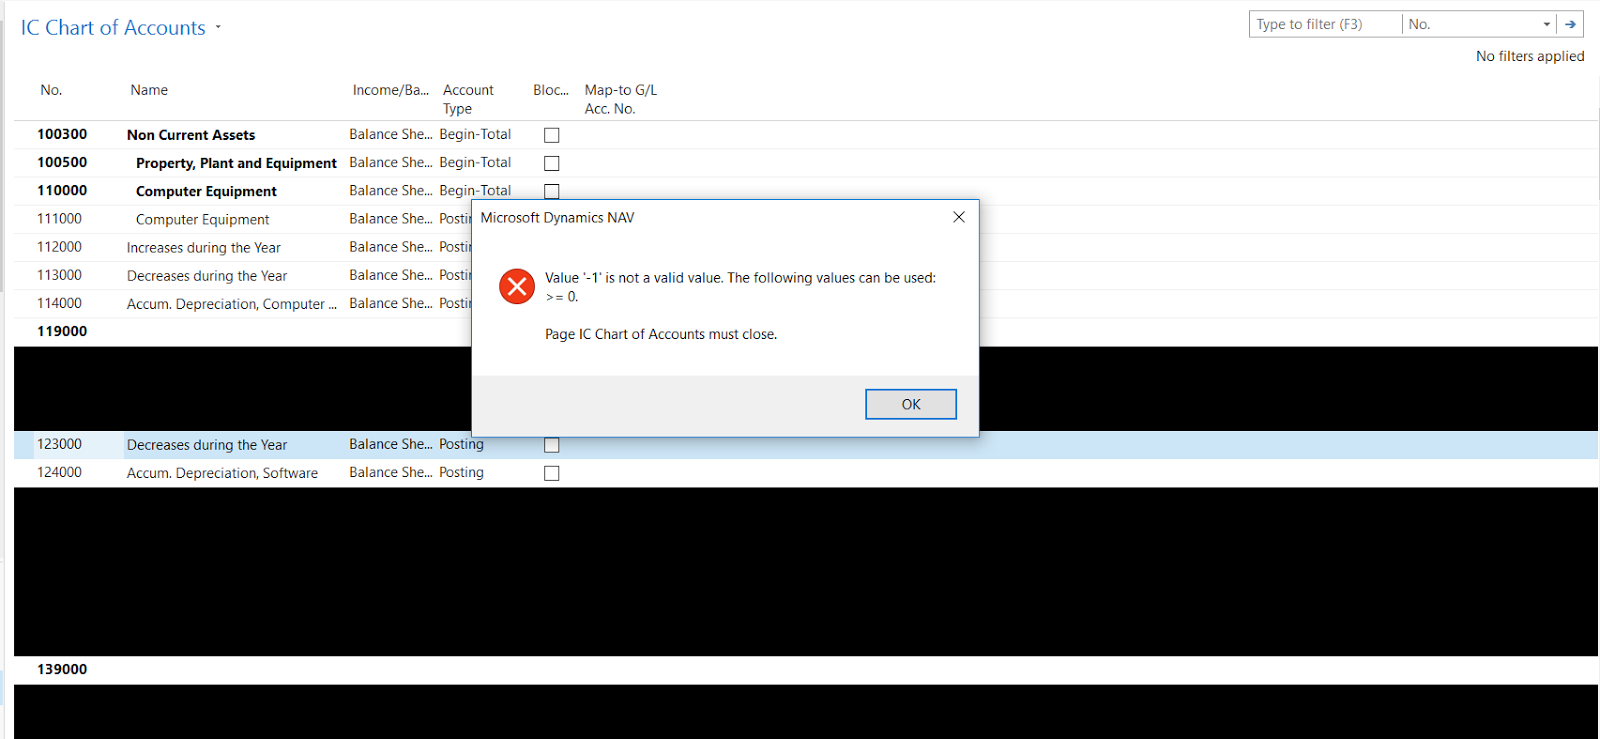Image resolution: width=1600 pixels, height=739 pixels.
Task: Click the Bloc... column header
Action: [551, 90]
